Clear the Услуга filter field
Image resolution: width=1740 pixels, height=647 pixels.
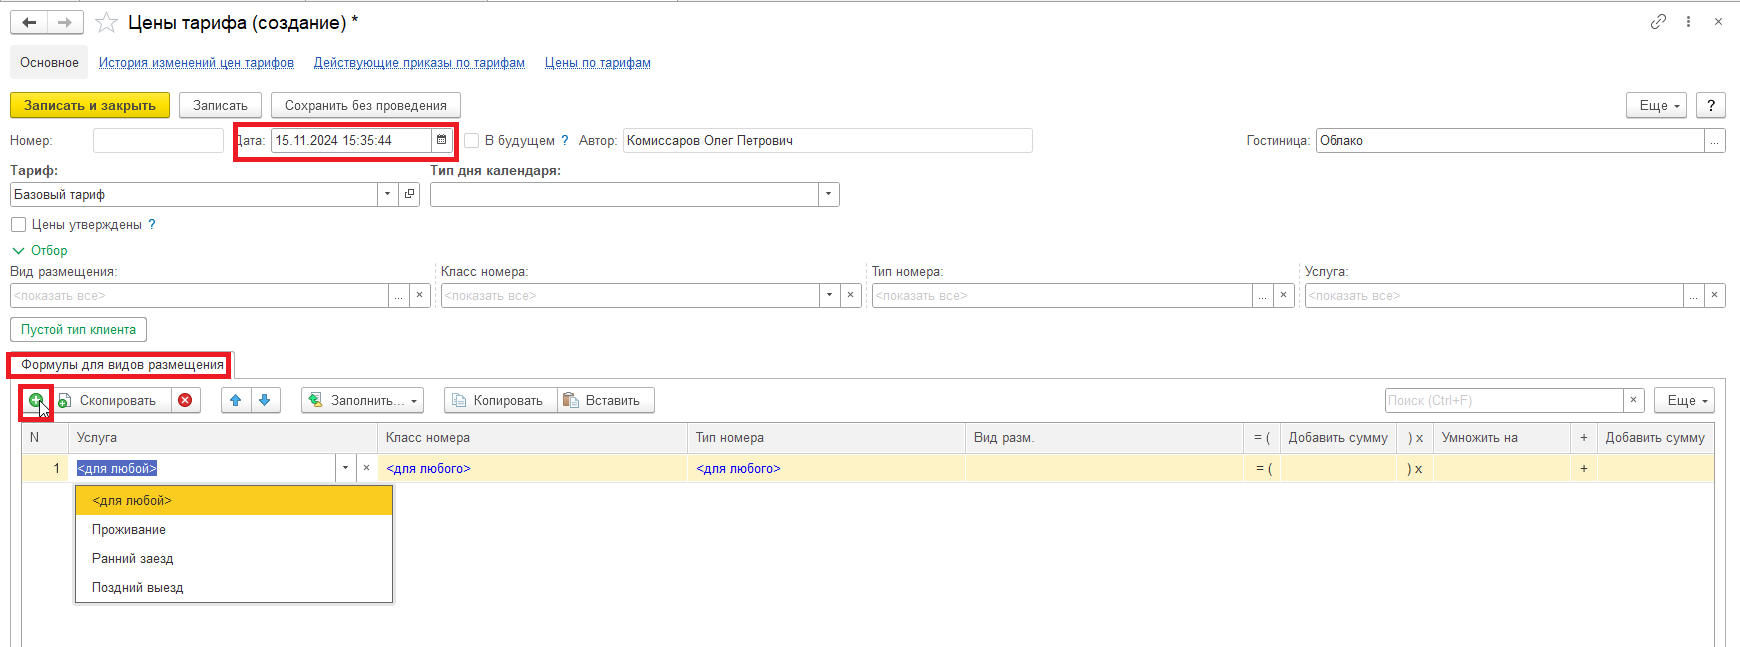[x=1715, y=296]
